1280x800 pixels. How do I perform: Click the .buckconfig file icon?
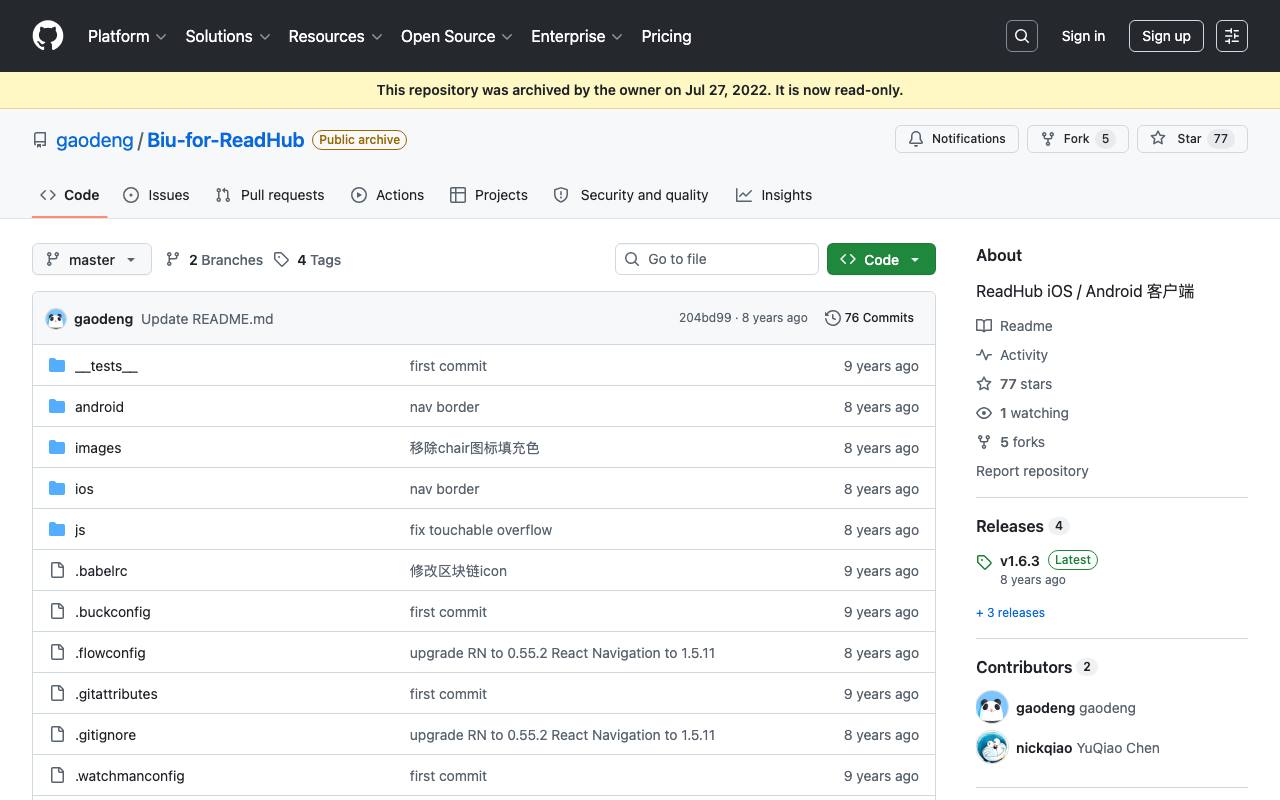(x=57, y=612)
